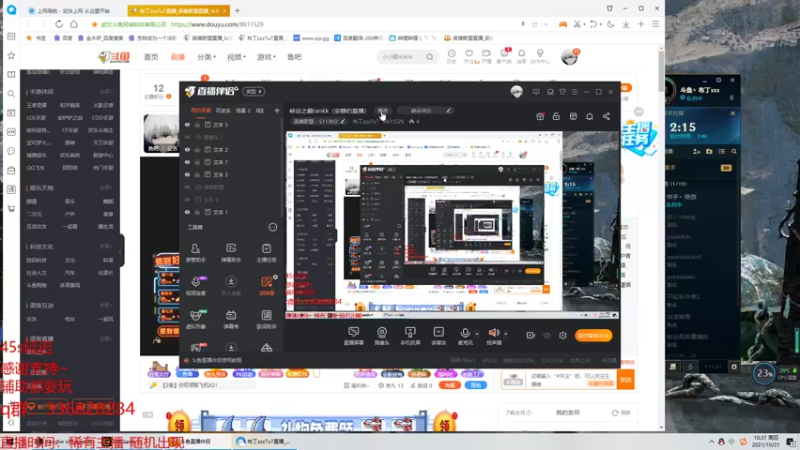Click the bell notification icon in streaming app
The image size is (800, 450).
(x=589, y=116)
